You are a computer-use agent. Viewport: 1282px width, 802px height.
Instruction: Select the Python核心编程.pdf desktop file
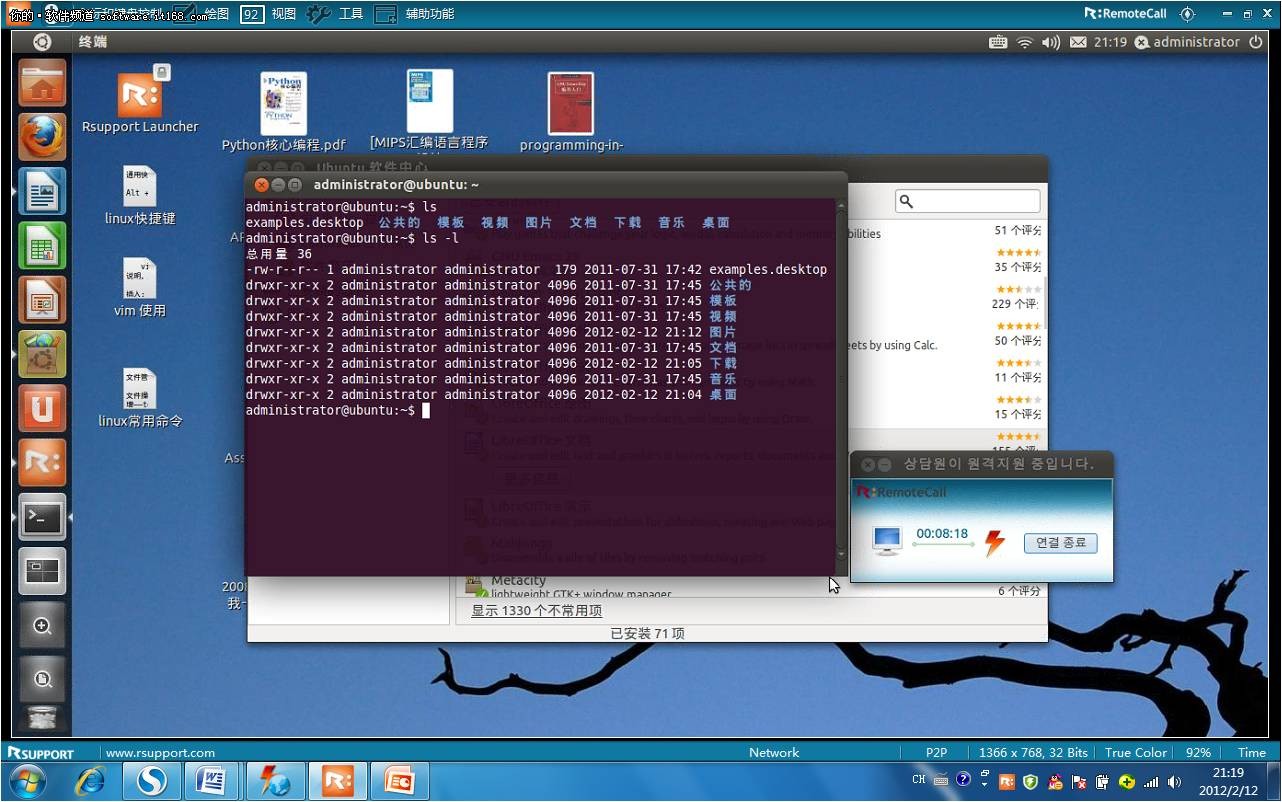[x=284, y=112]
